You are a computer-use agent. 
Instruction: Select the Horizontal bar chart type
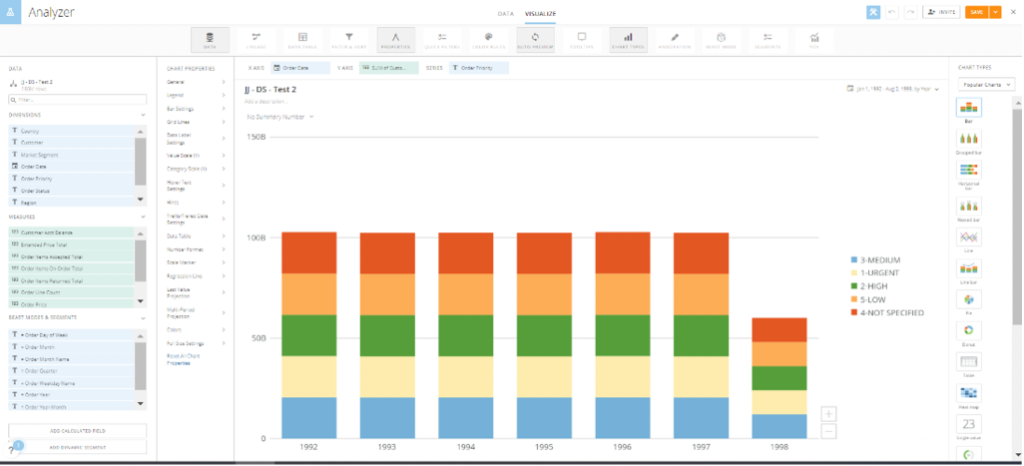point(968,170)
